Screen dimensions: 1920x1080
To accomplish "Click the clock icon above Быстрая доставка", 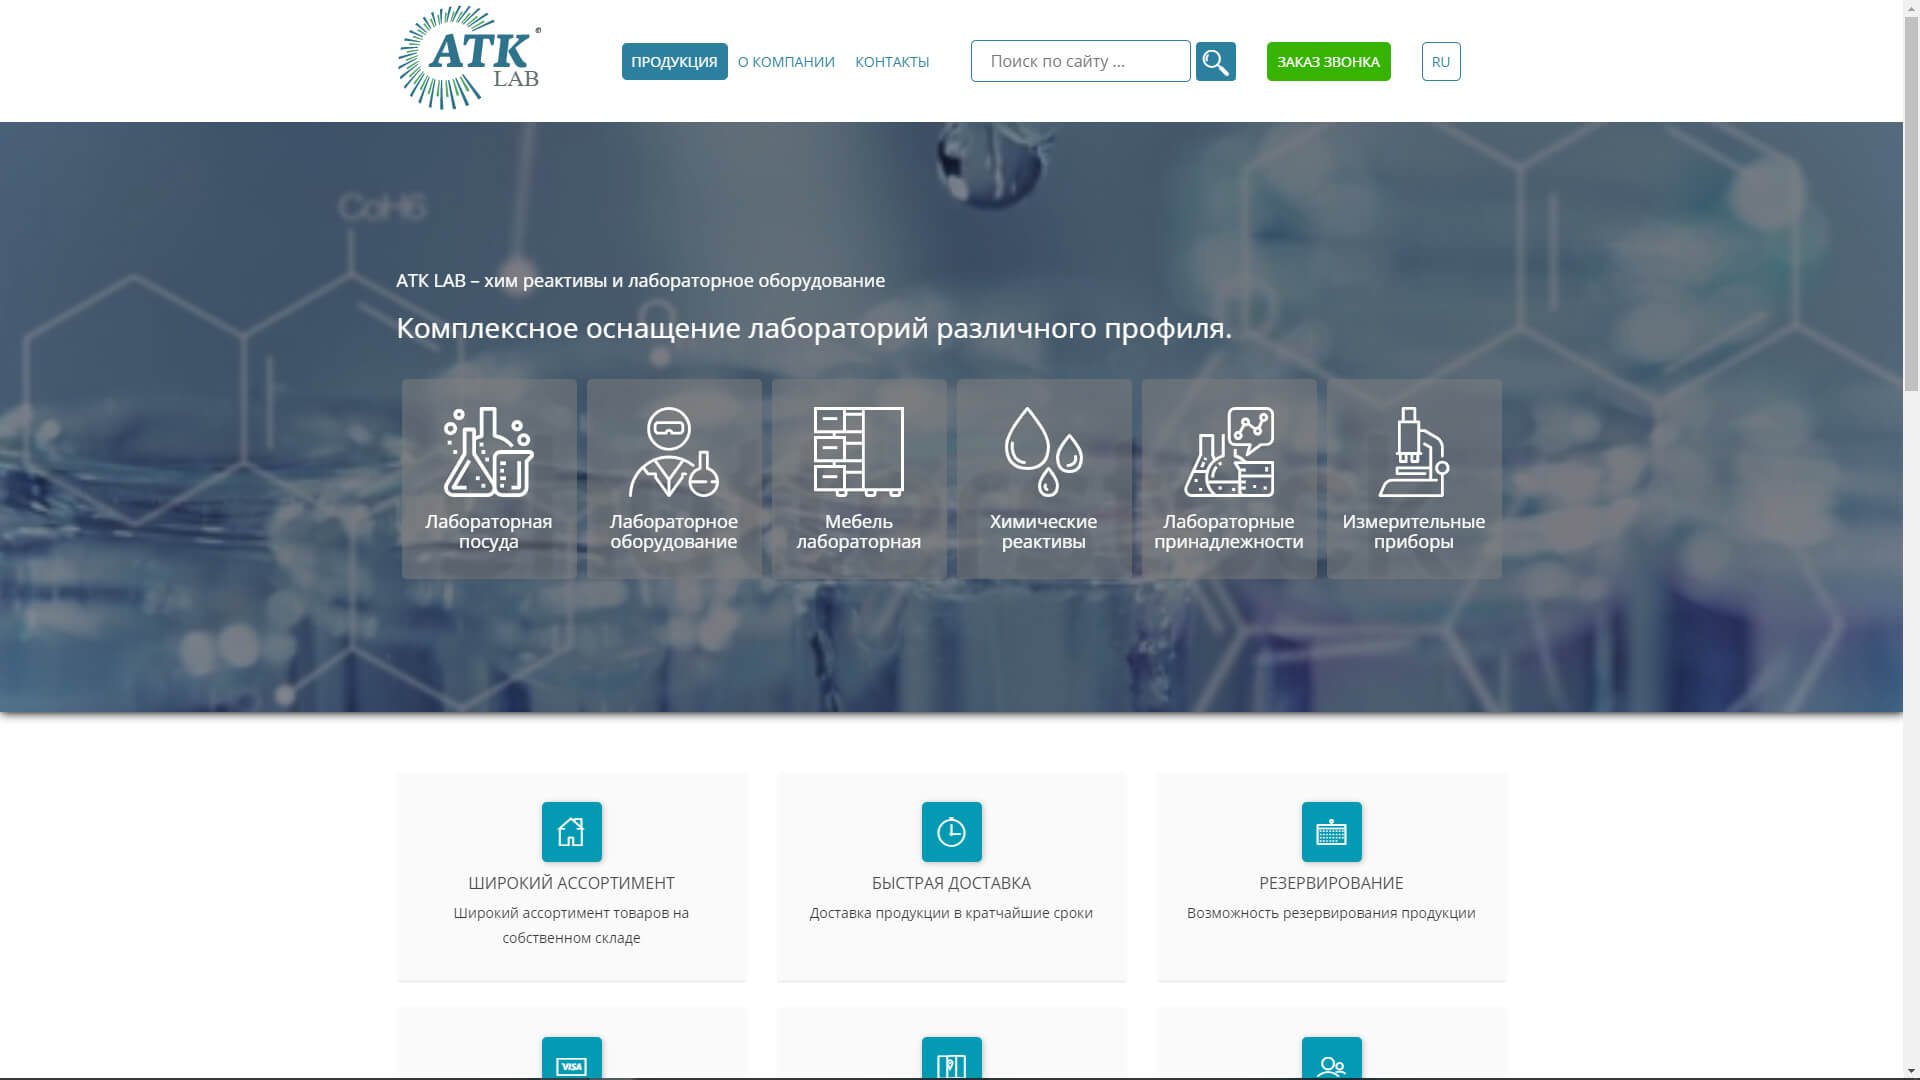I will 952,832.
